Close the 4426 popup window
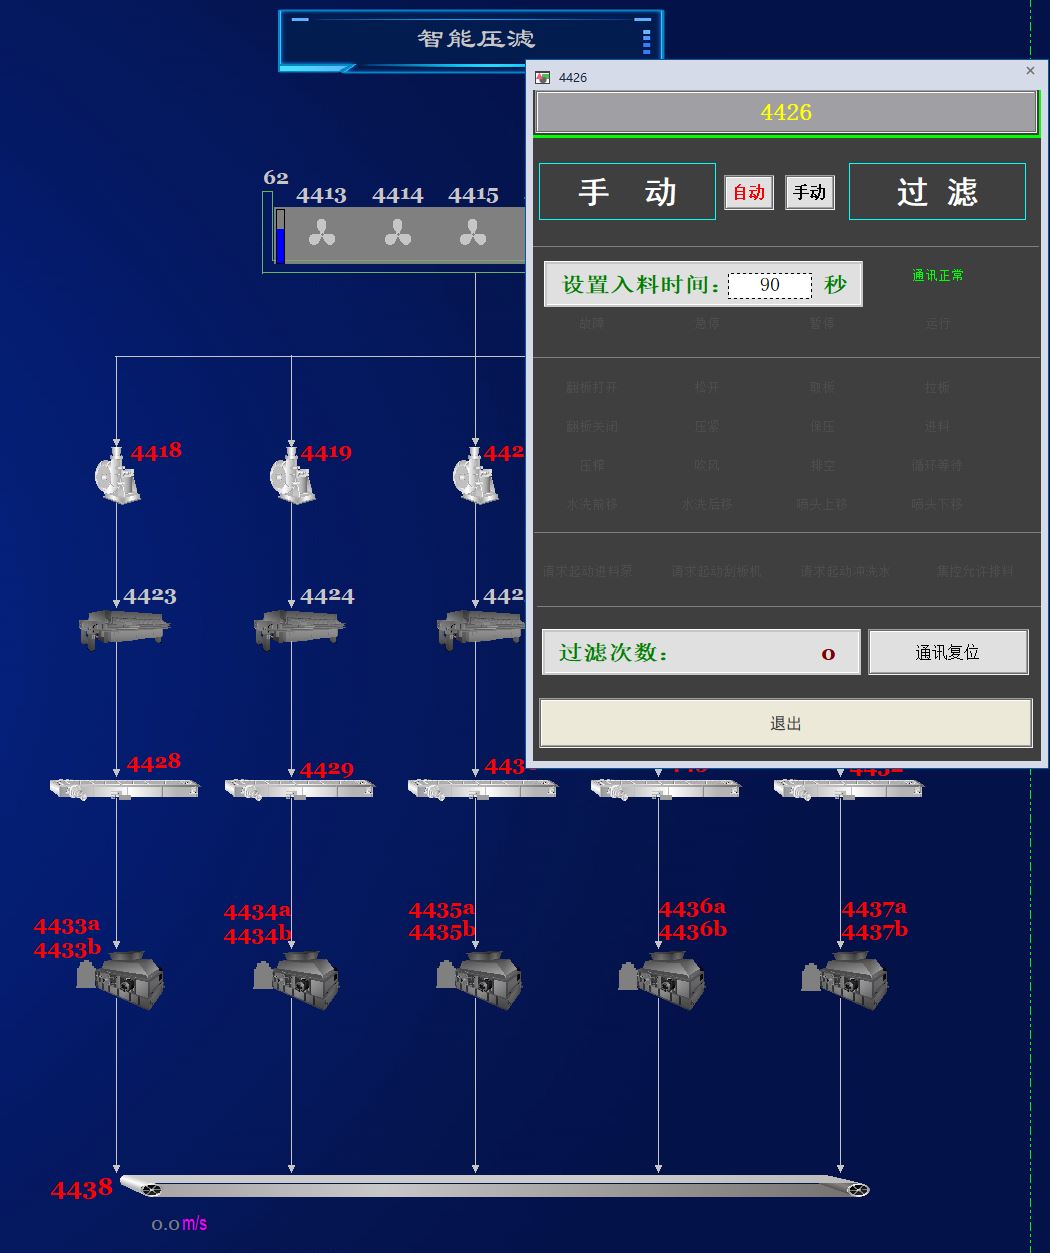 point(1030,71)
